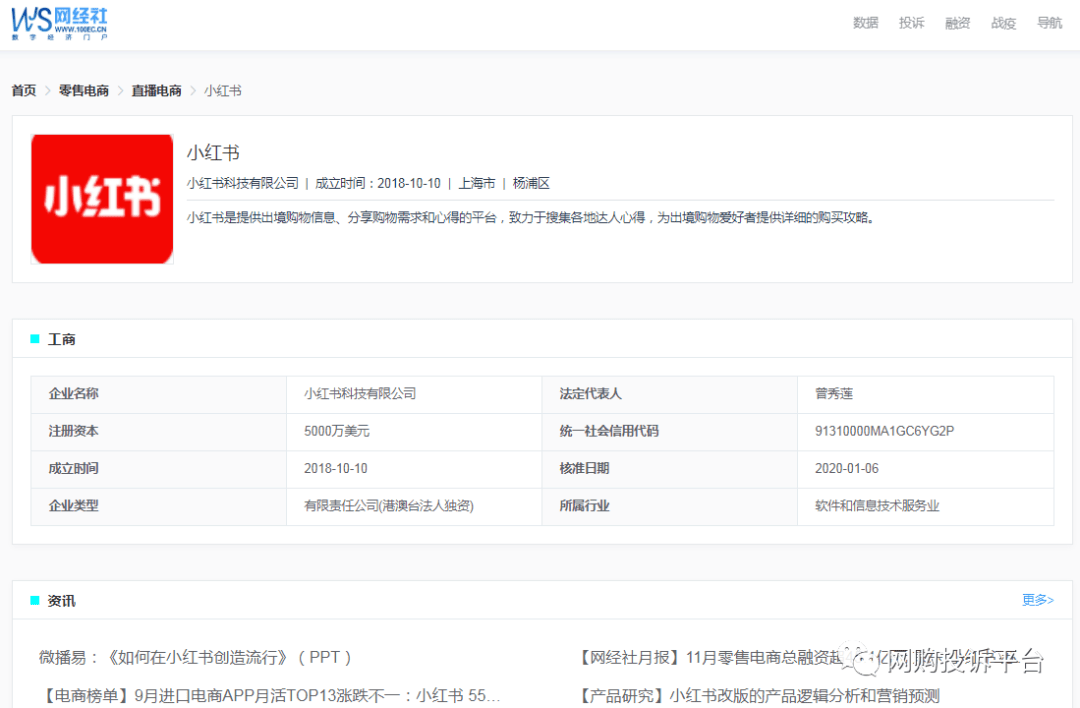Expand news list via 更多> link

tap(1037, 600)
